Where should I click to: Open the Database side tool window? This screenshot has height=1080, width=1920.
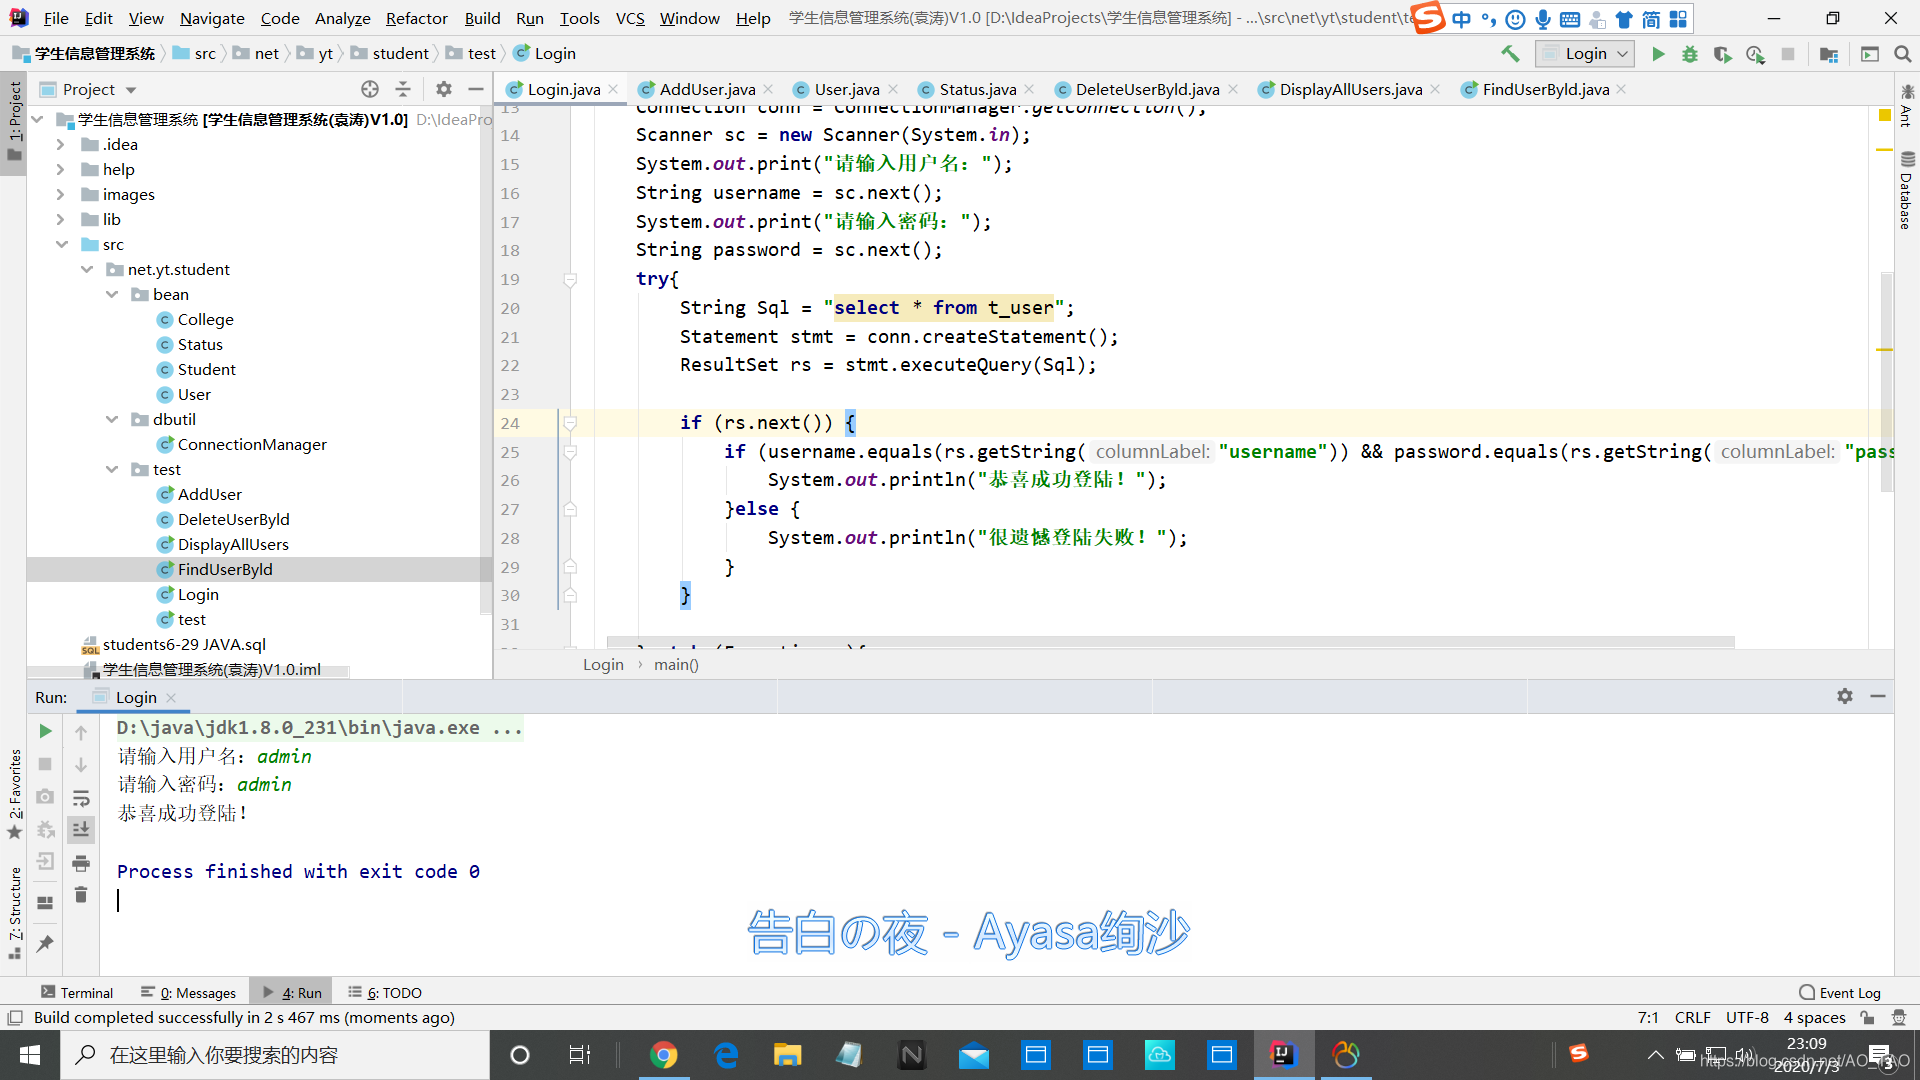click(x=1906, y=190)
